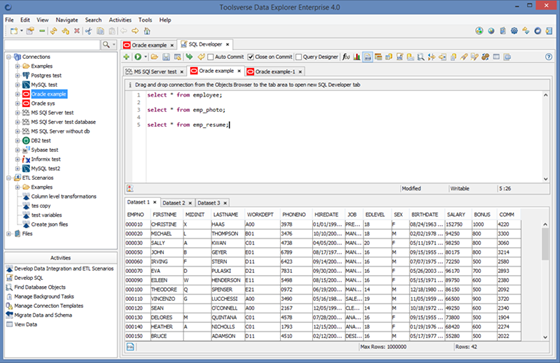Click the connections search input field
Viewport: 560px width, 363px height.
pyautogui.click(x=52, y=45)
